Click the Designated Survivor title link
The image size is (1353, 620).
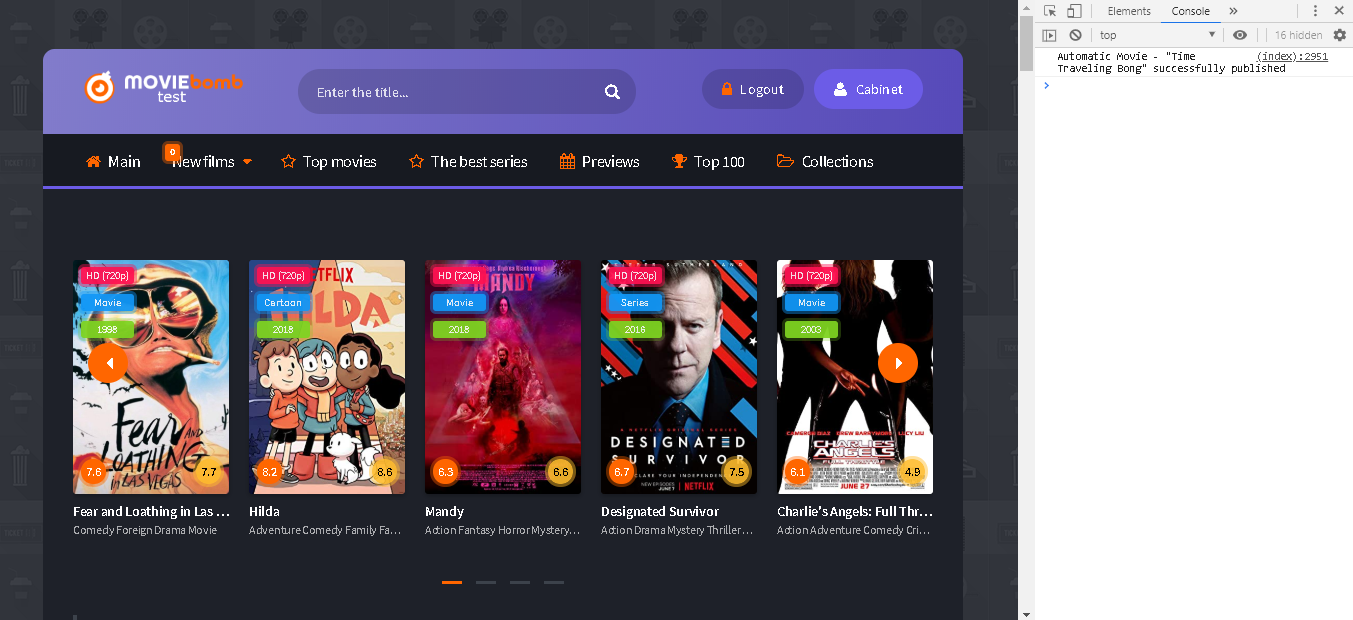[x=660, y=511]
